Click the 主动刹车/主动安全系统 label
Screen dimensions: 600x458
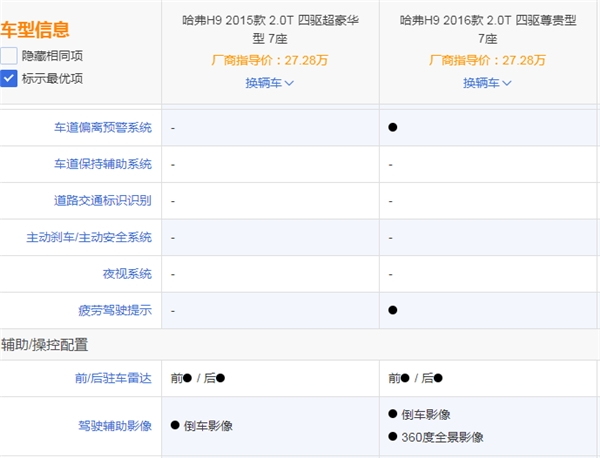(x=89, y=238)
